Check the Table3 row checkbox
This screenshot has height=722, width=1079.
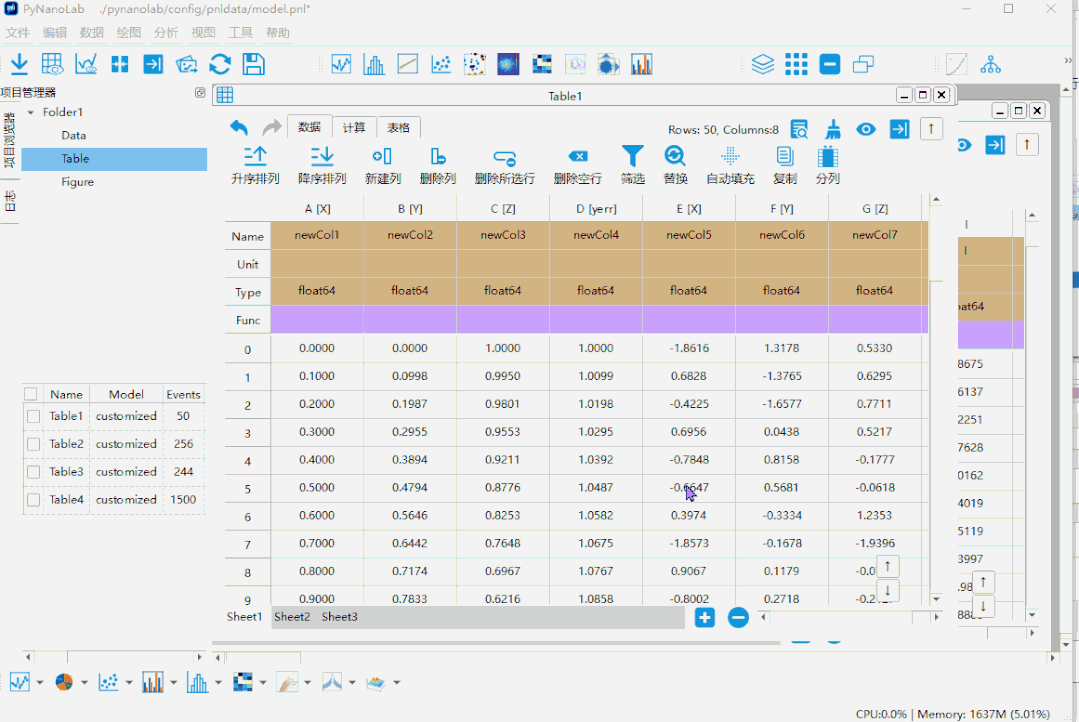click(33, 471)
